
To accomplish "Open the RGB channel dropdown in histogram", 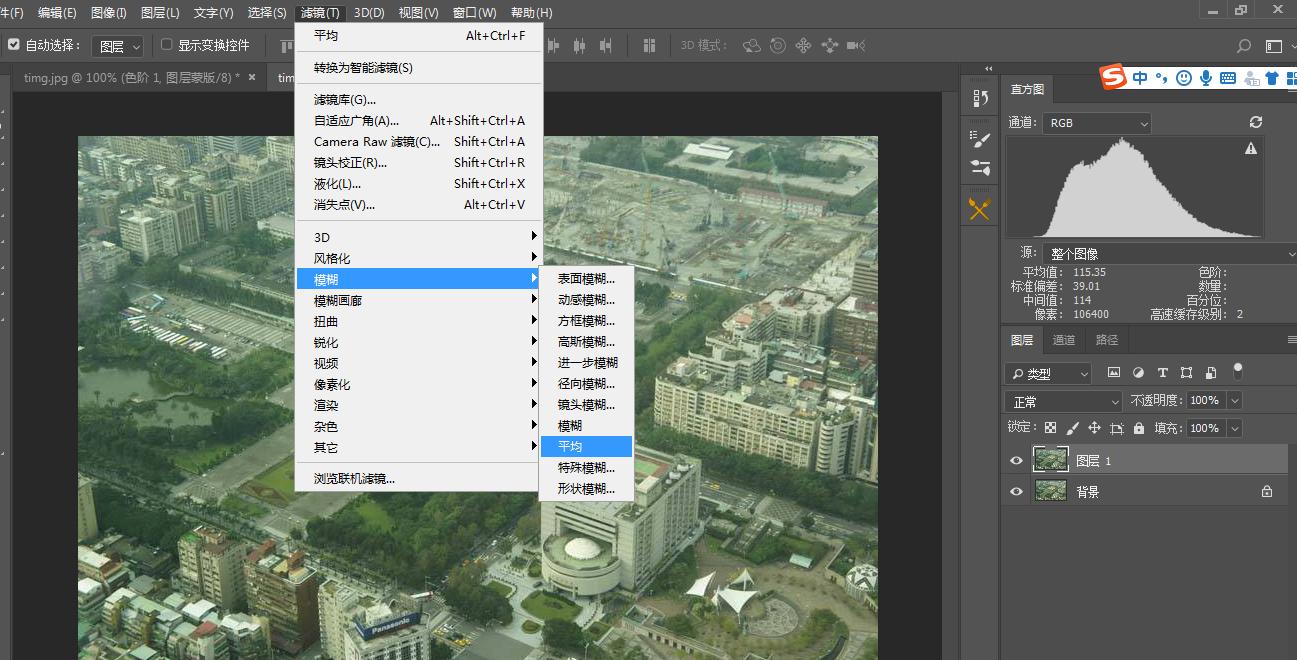I will [1097, 123].
